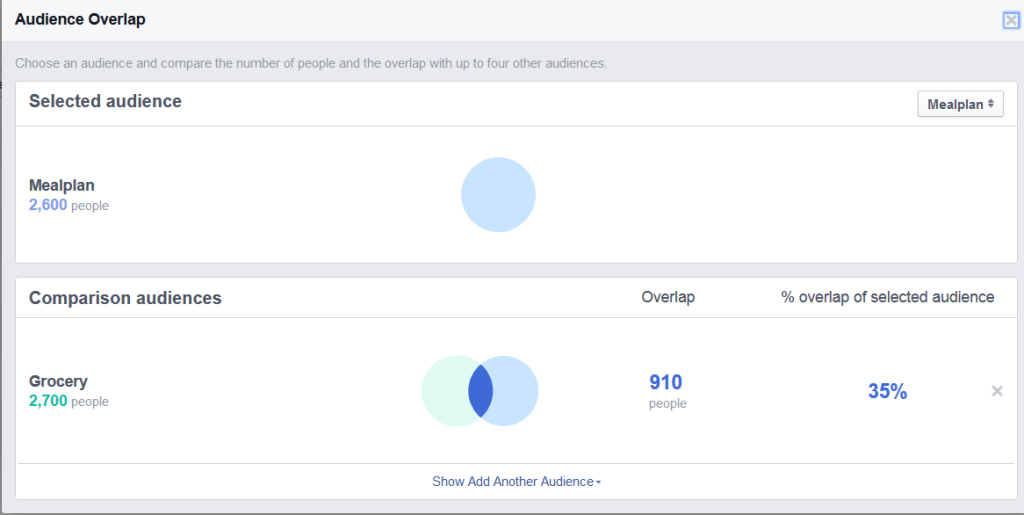Click the light blue Mealplan circle in Venn diagram
The height and width of the screenshot is (515, 1024).
click(x=516, y=391)
